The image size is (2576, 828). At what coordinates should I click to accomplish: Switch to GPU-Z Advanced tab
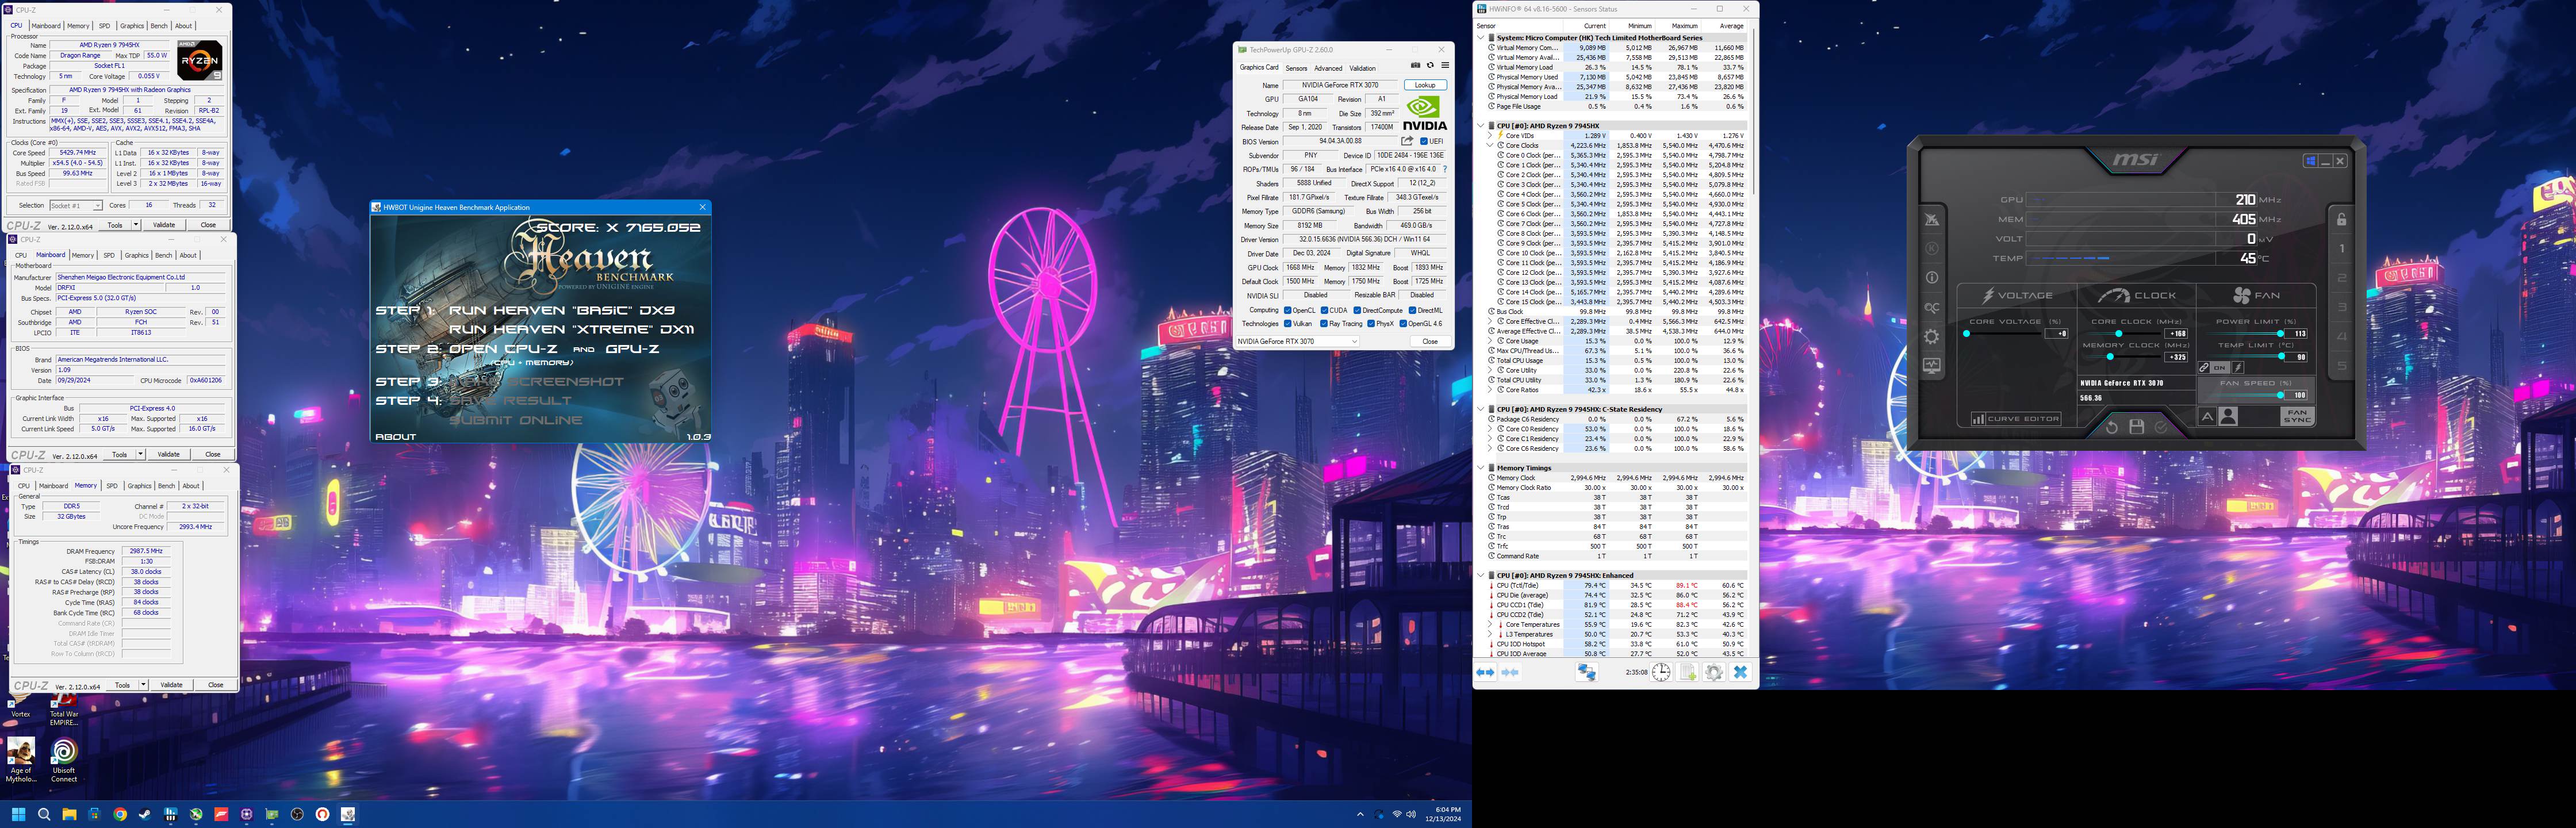[x=1329, y=69]
